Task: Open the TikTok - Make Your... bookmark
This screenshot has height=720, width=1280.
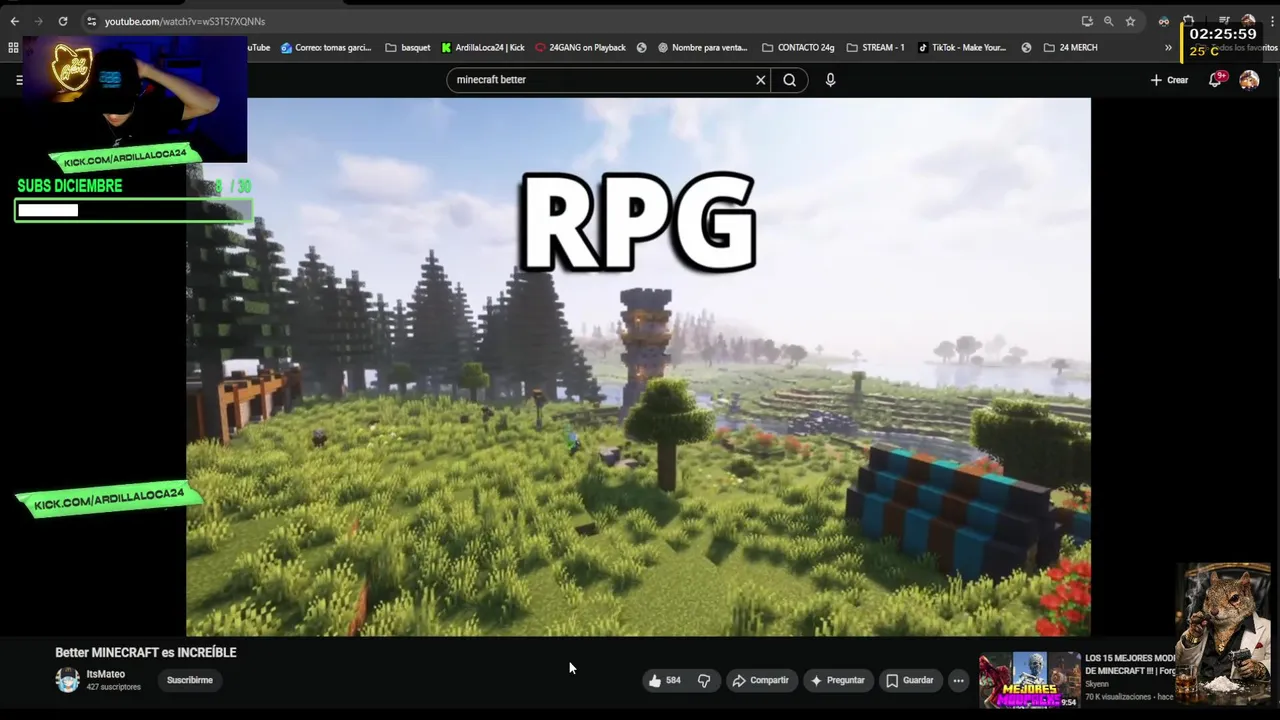Action: pyautogui.click(x=961, y=47)
